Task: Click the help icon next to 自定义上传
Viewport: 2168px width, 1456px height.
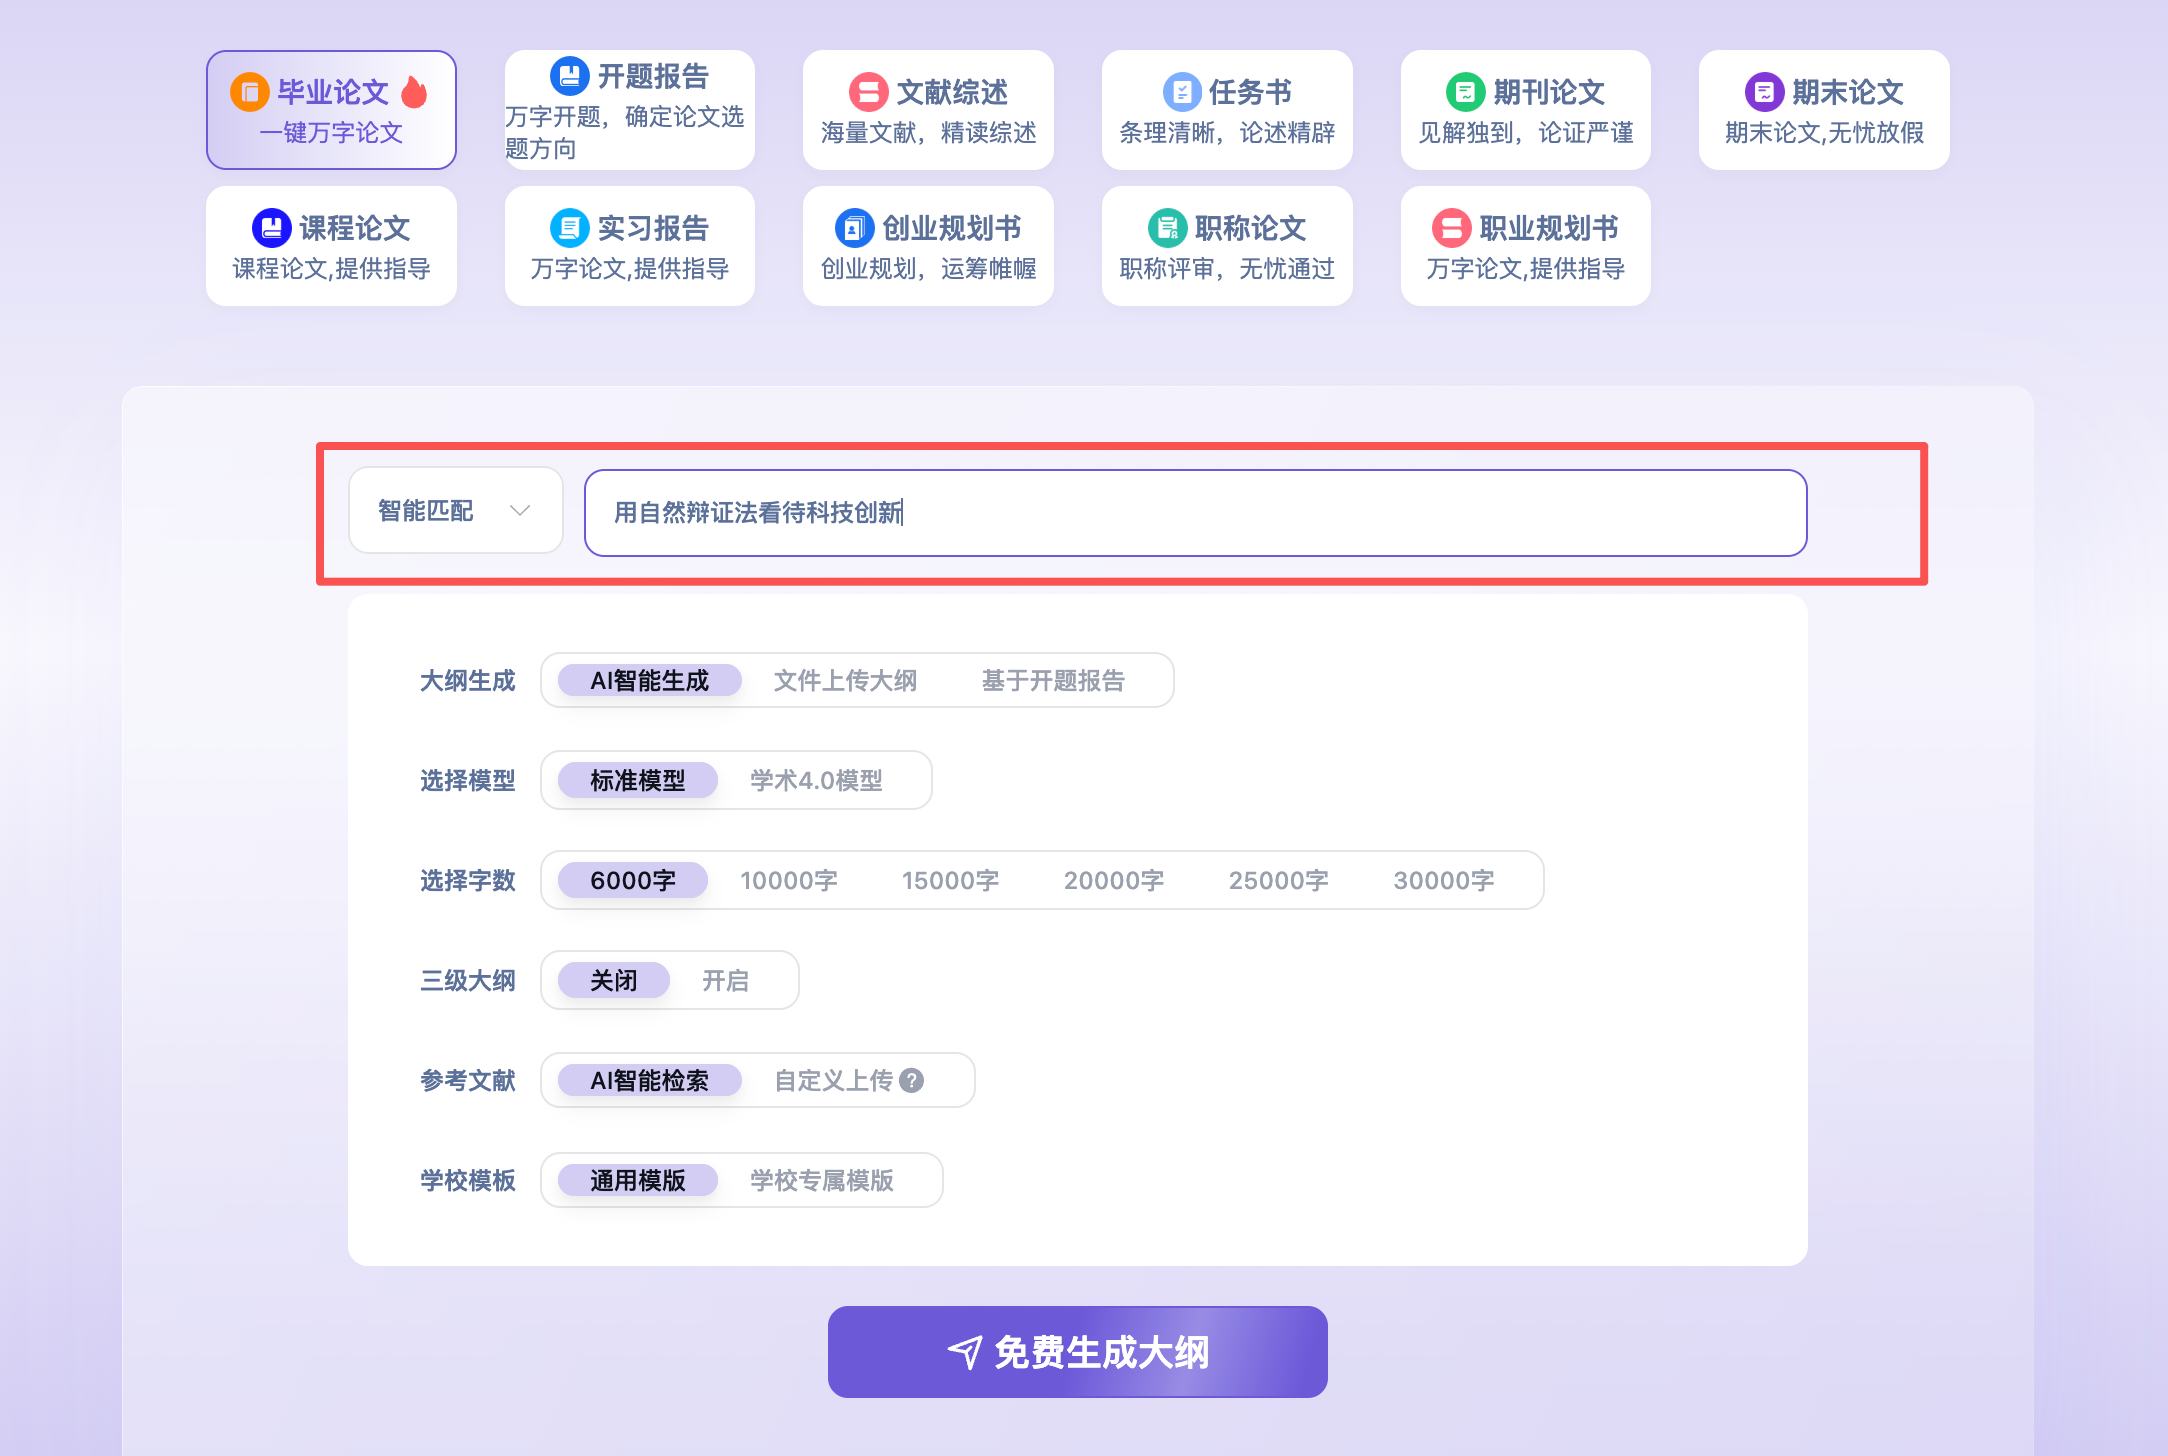Action: (x=912, y=1080)
